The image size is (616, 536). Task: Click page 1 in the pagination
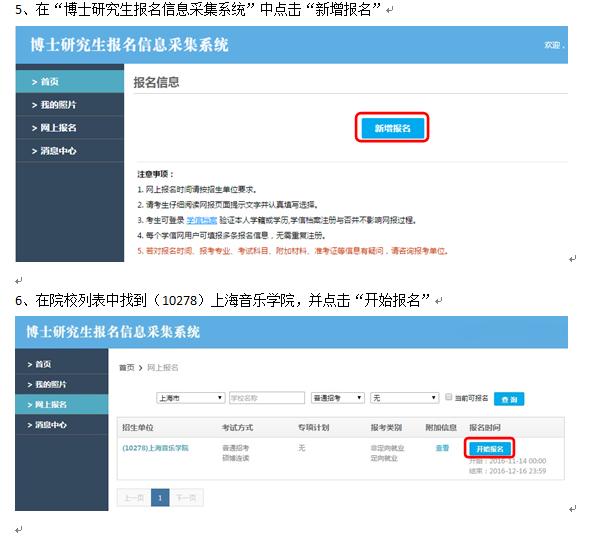click(x=160, y=498)
